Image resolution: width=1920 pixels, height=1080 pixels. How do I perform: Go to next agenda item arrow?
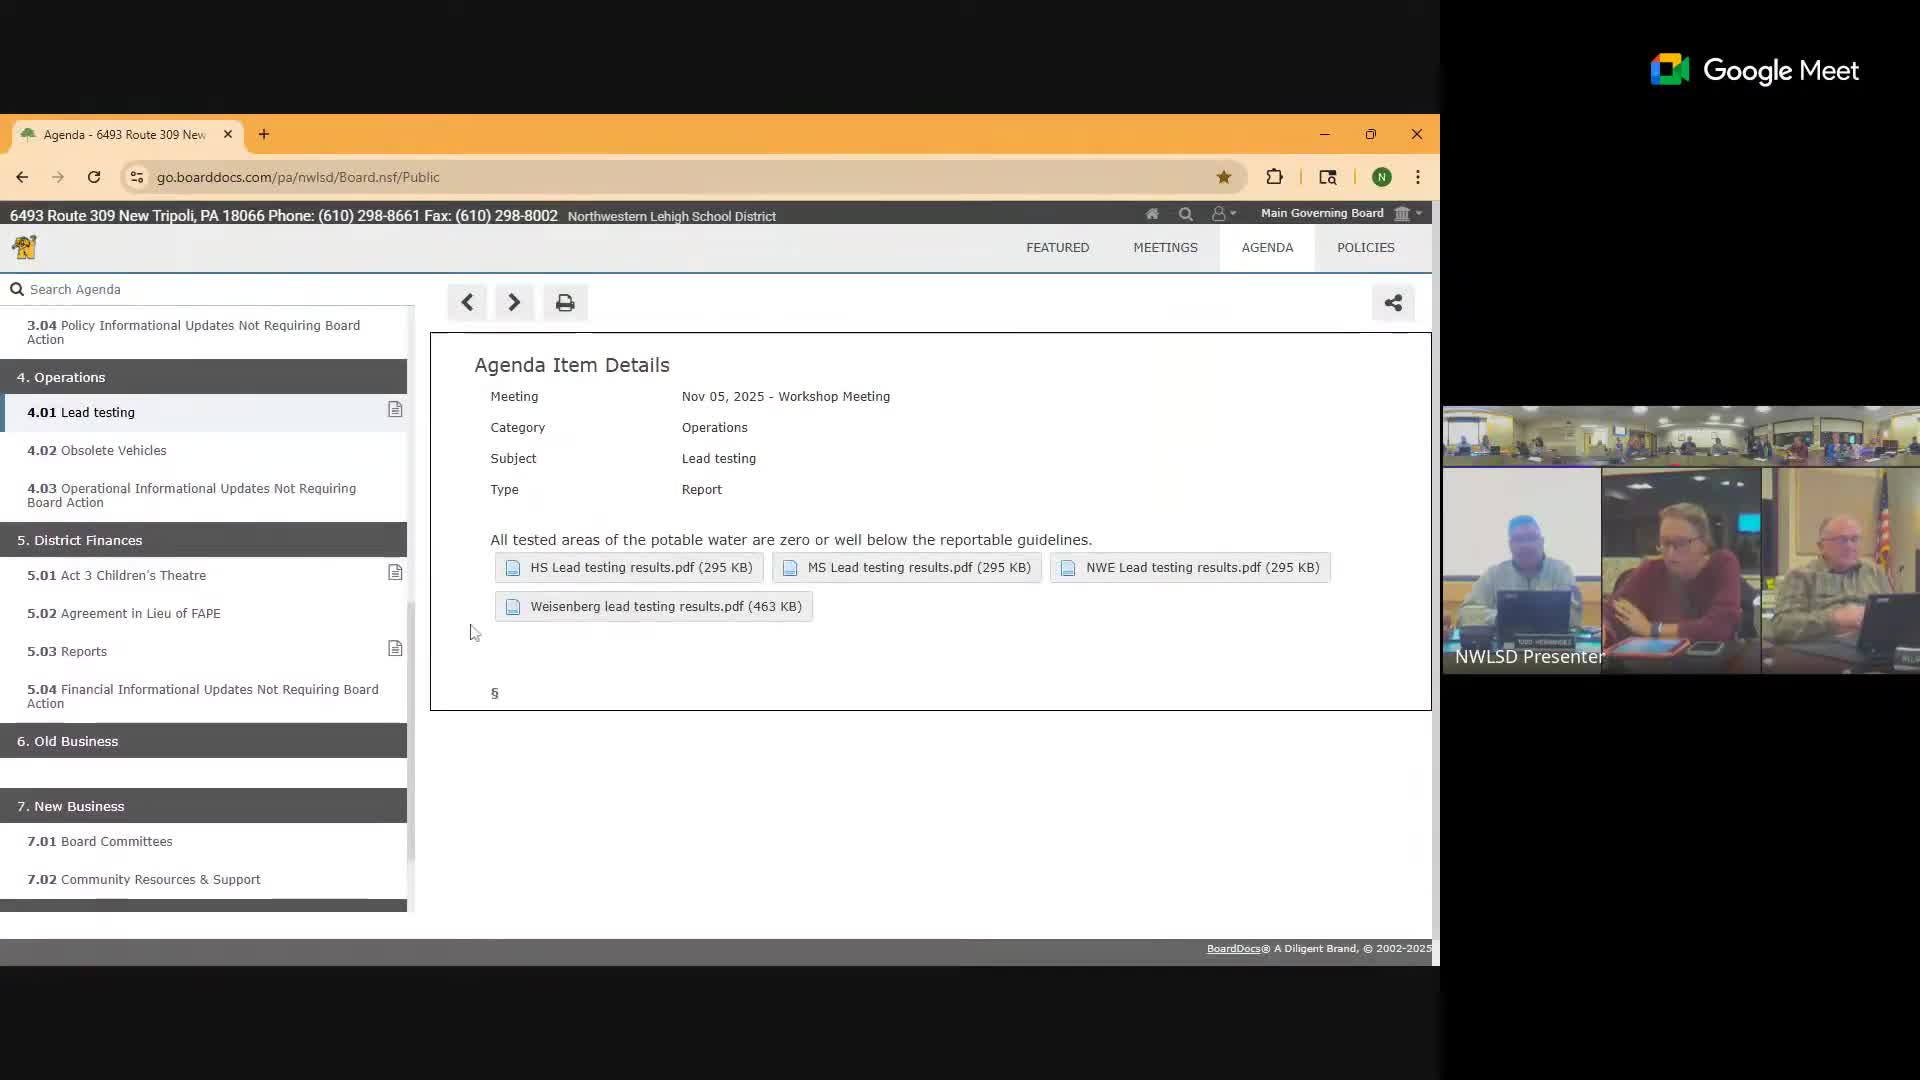(x=514, y=303)
